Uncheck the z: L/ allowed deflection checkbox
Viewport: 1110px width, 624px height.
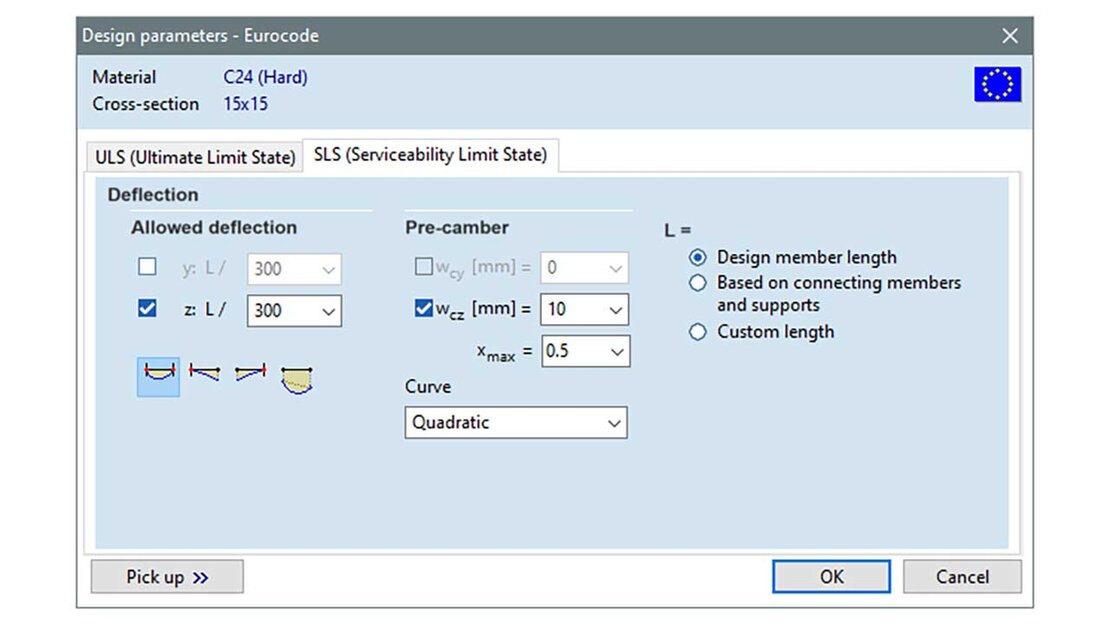click(147, 309)
